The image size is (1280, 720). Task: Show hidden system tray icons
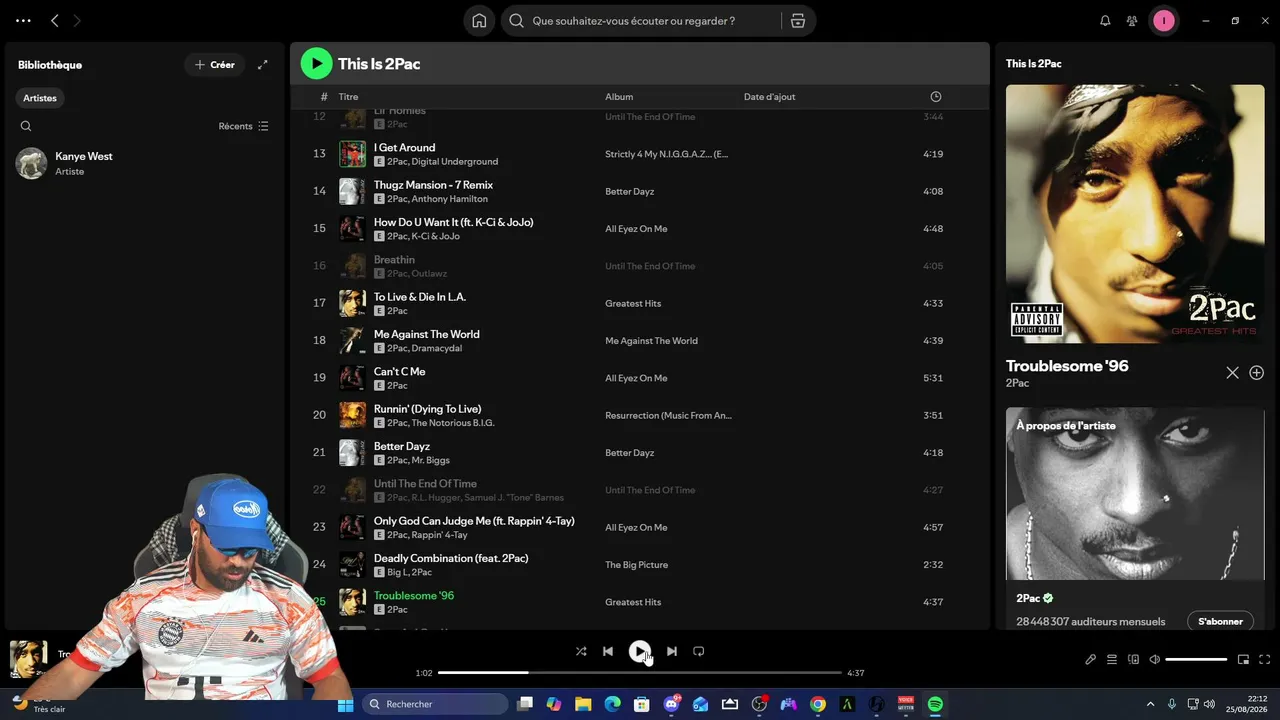[1150, 704]
